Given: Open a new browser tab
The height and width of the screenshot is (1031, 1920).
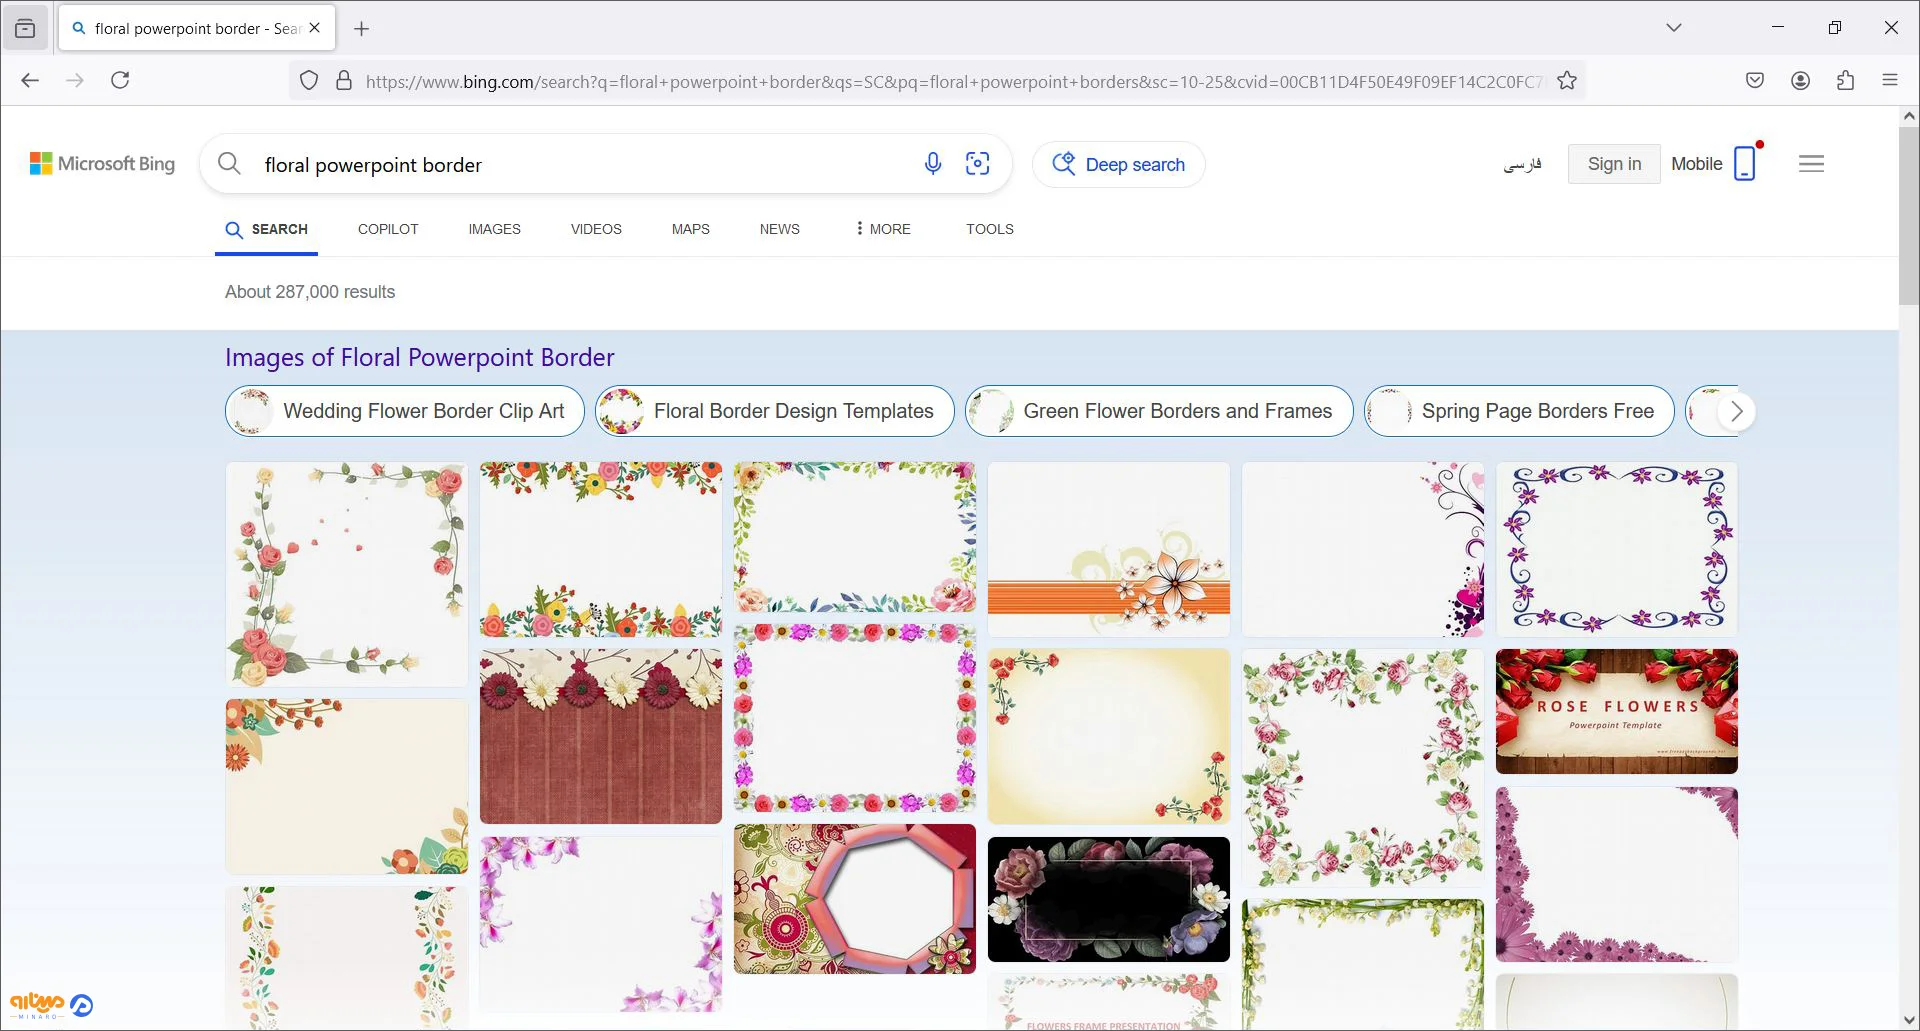Looking at the screenshot, I should (x=362, y=29).
